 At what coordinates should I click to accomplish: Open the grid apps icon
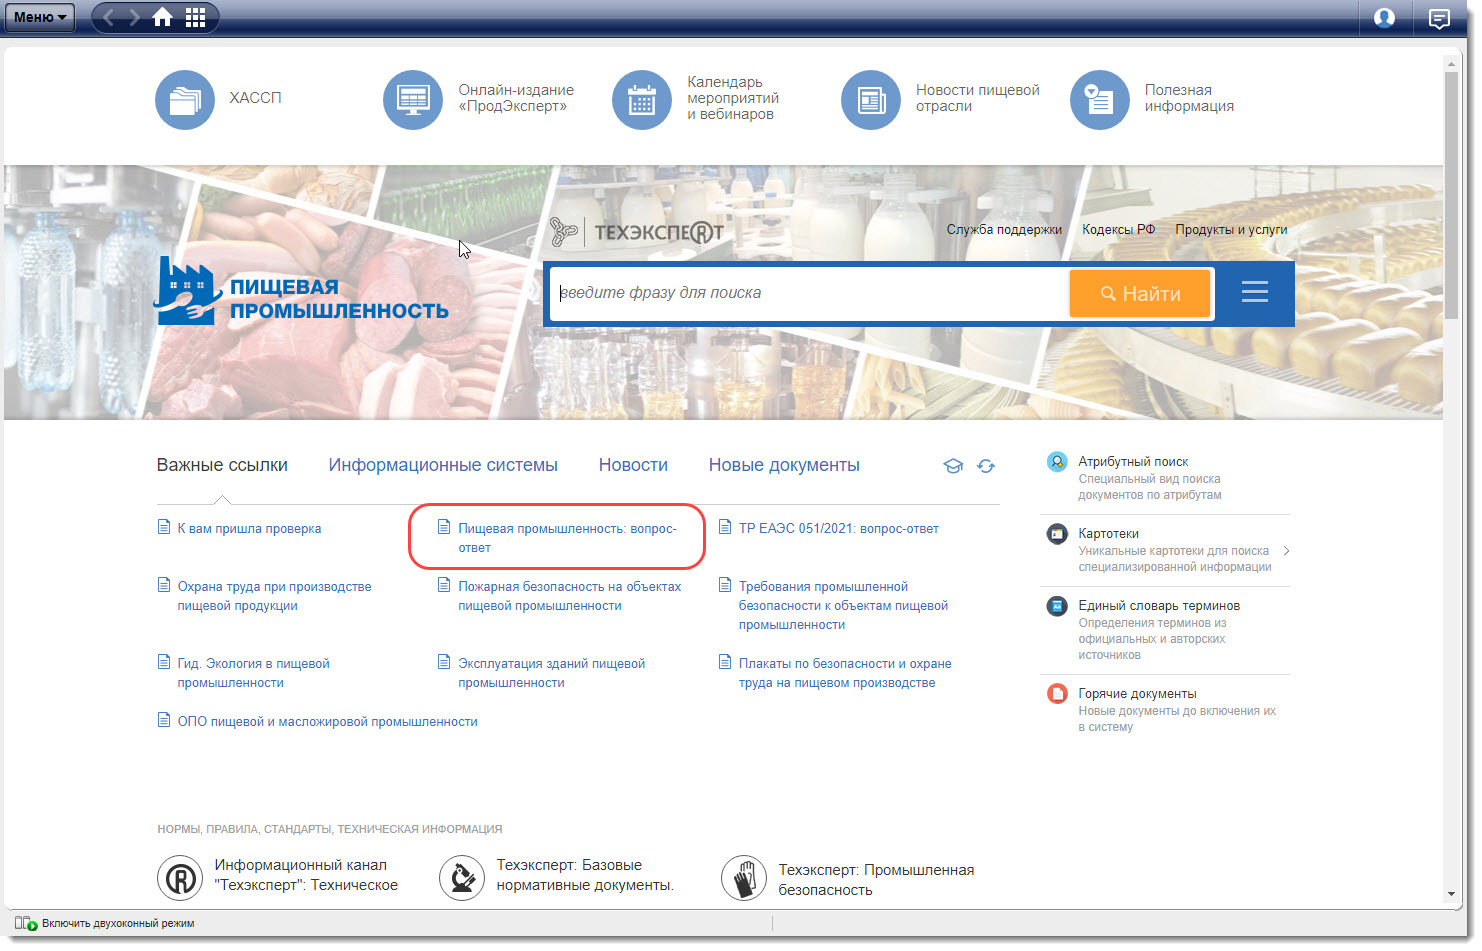pyautogui.click(x=196, y=17)
